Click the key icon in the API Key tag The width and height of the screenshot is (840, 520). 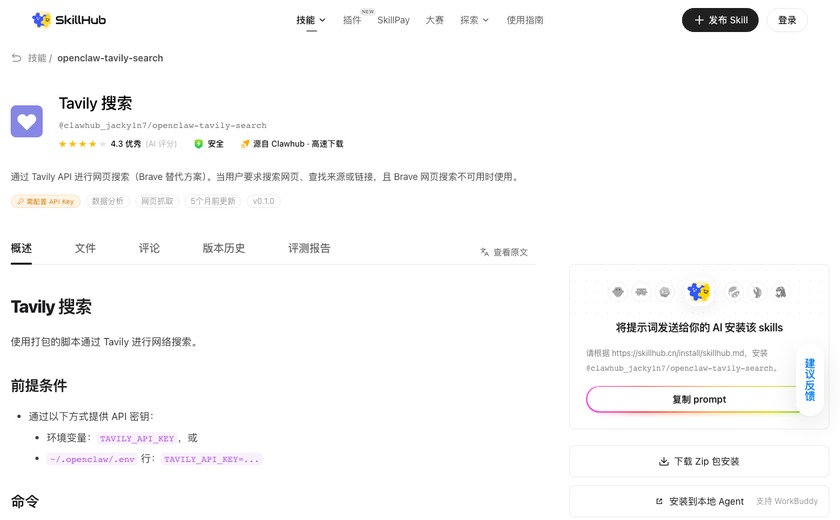click(x=20, y=201)
